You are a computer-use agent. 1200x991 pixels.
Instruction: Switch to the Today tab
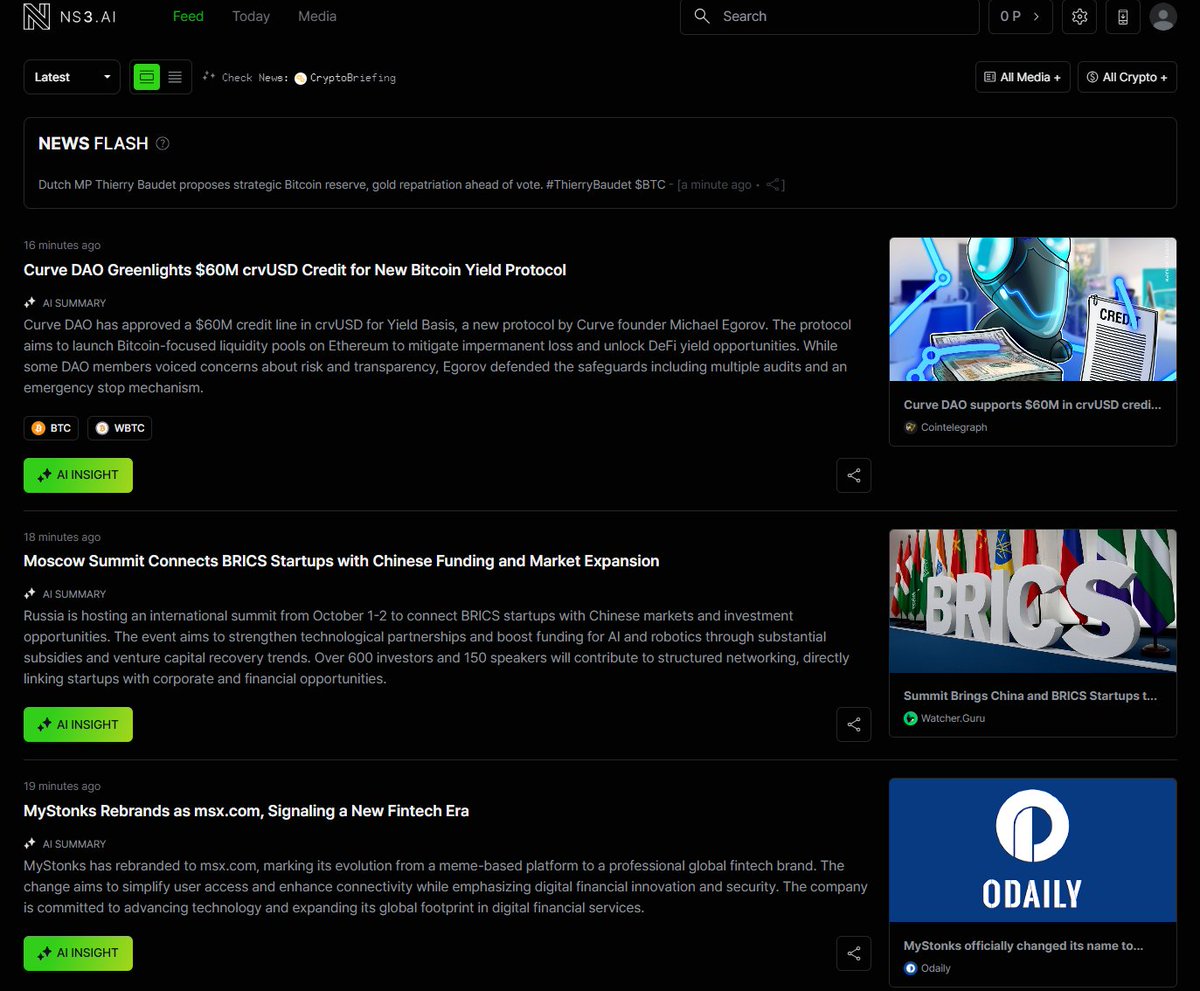tap(251, 16)
